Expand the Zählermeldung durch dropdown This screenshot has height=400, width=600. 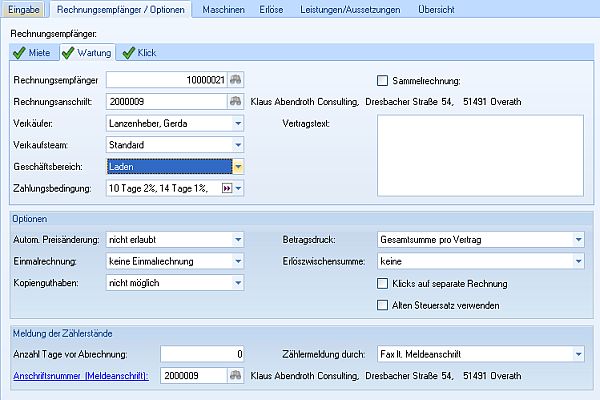tap(578, 354)
